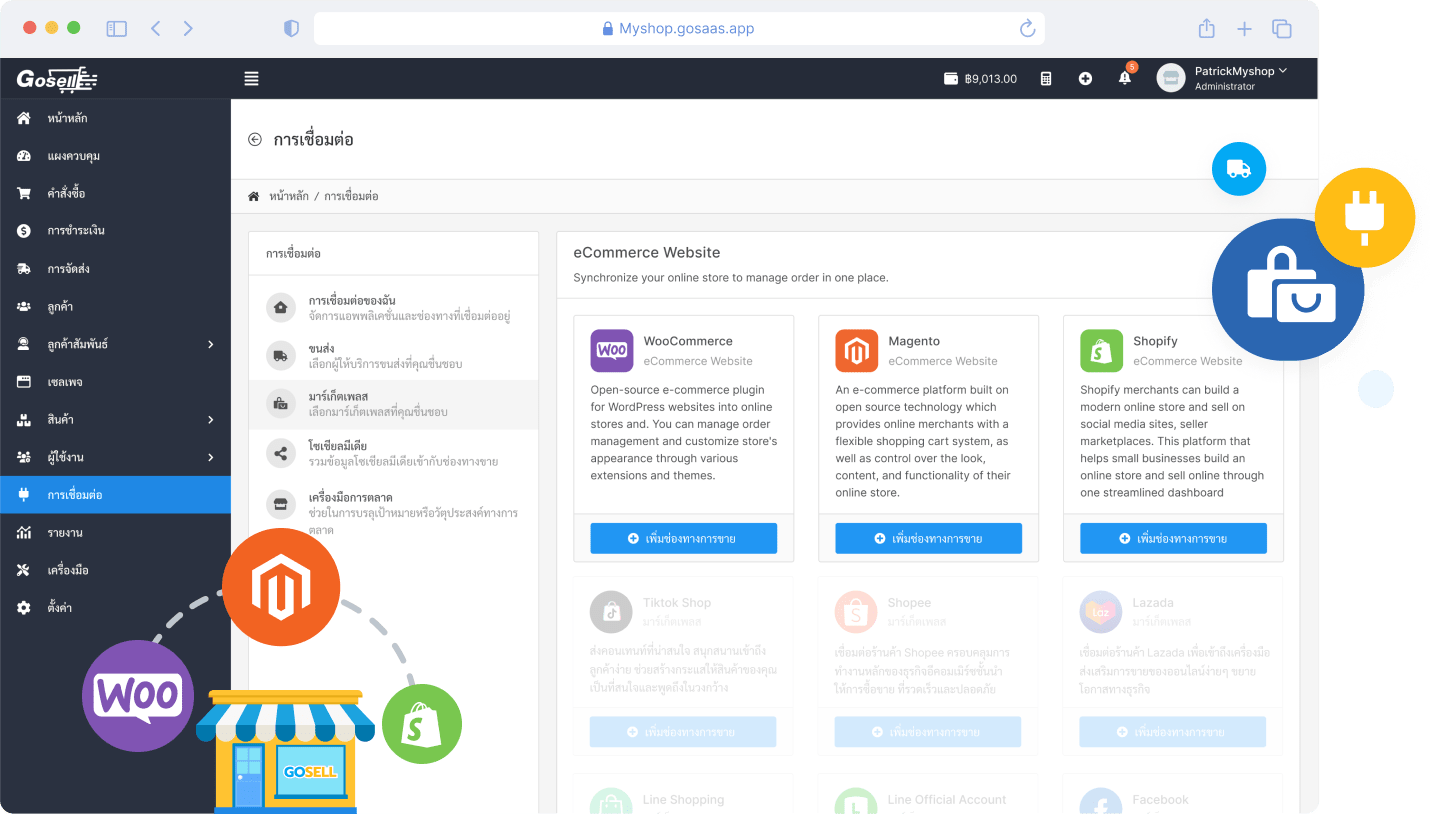Screen dimensions: 1430x814
Task: Open the PatrickMyshop account dropdown
Action: point(1241,78)
